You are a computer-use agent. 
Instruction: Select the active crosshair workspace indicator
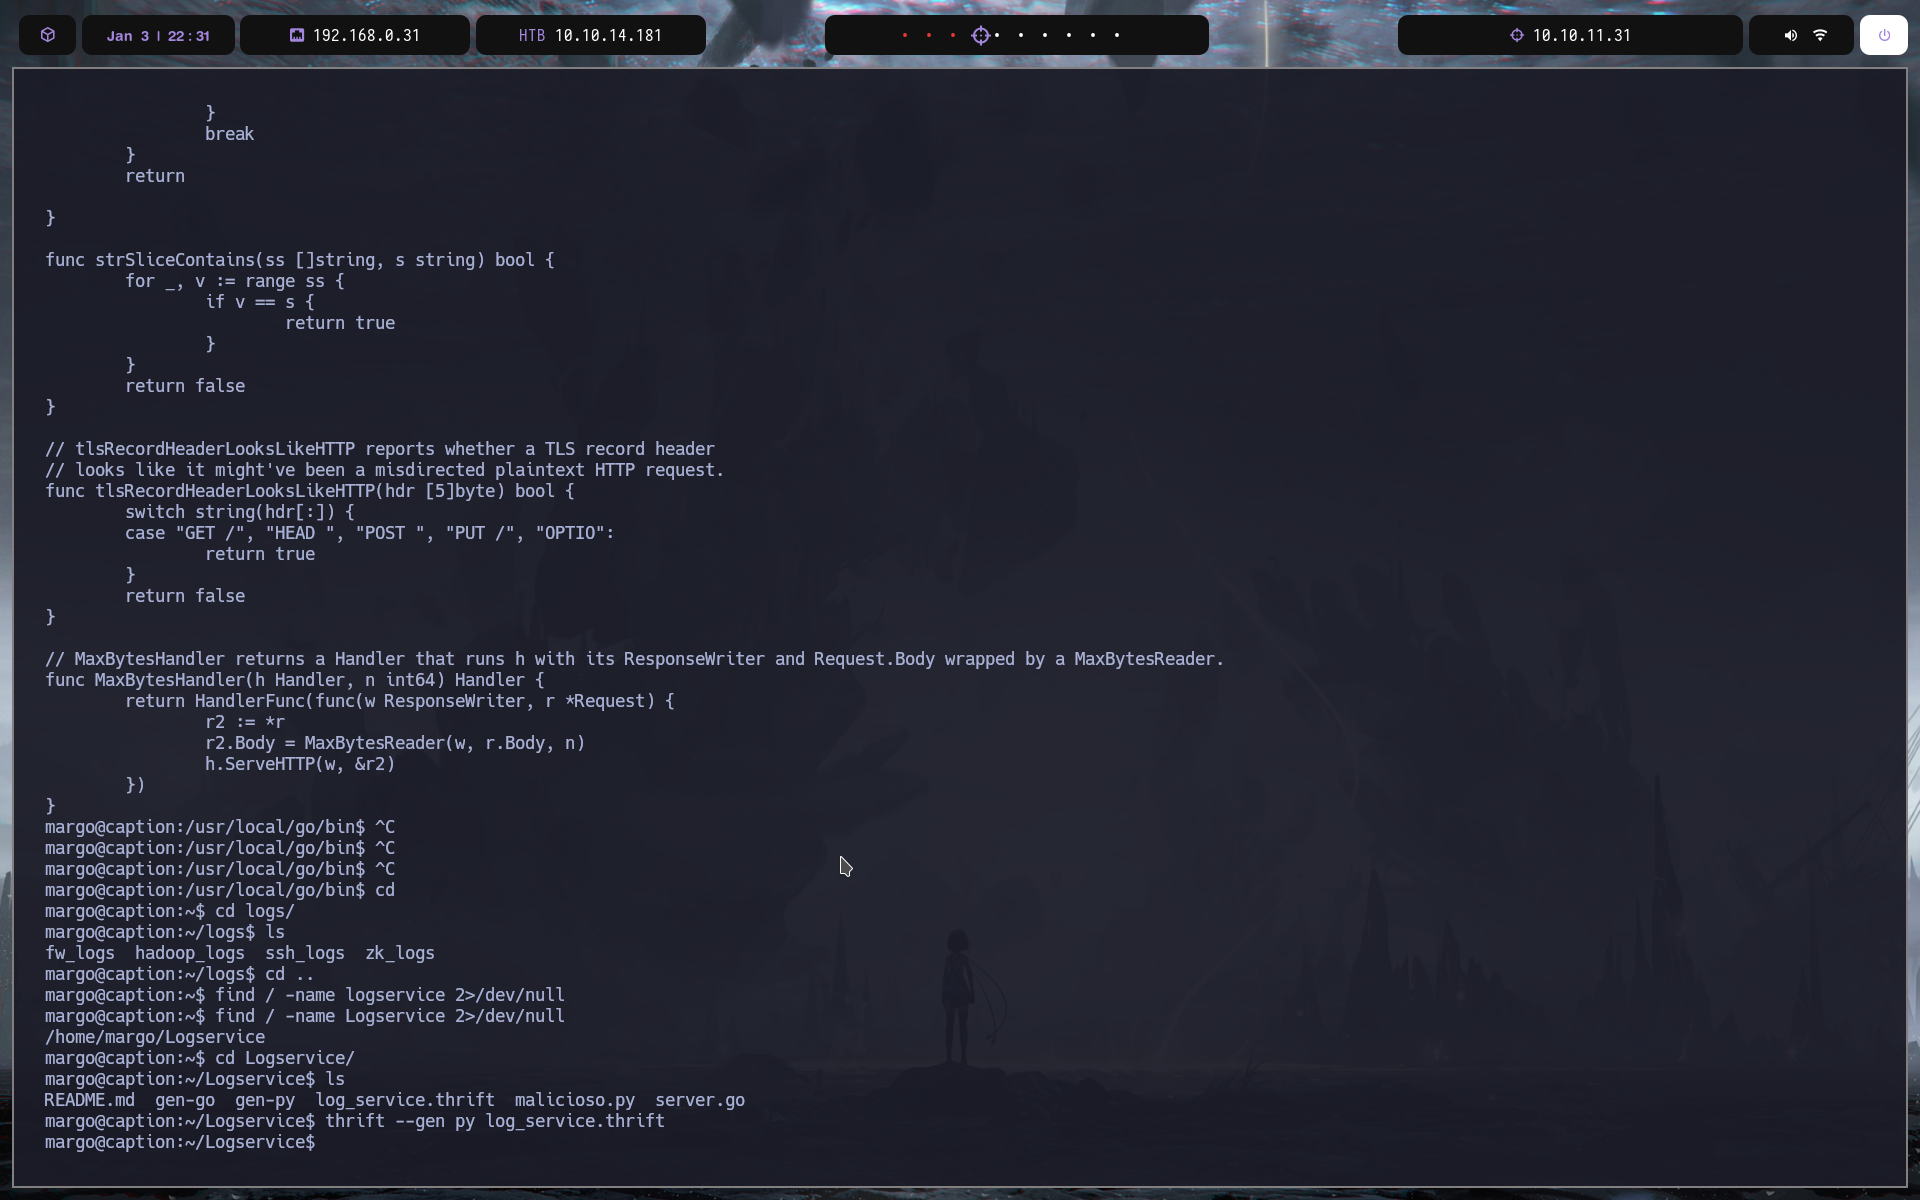point(981,35)
